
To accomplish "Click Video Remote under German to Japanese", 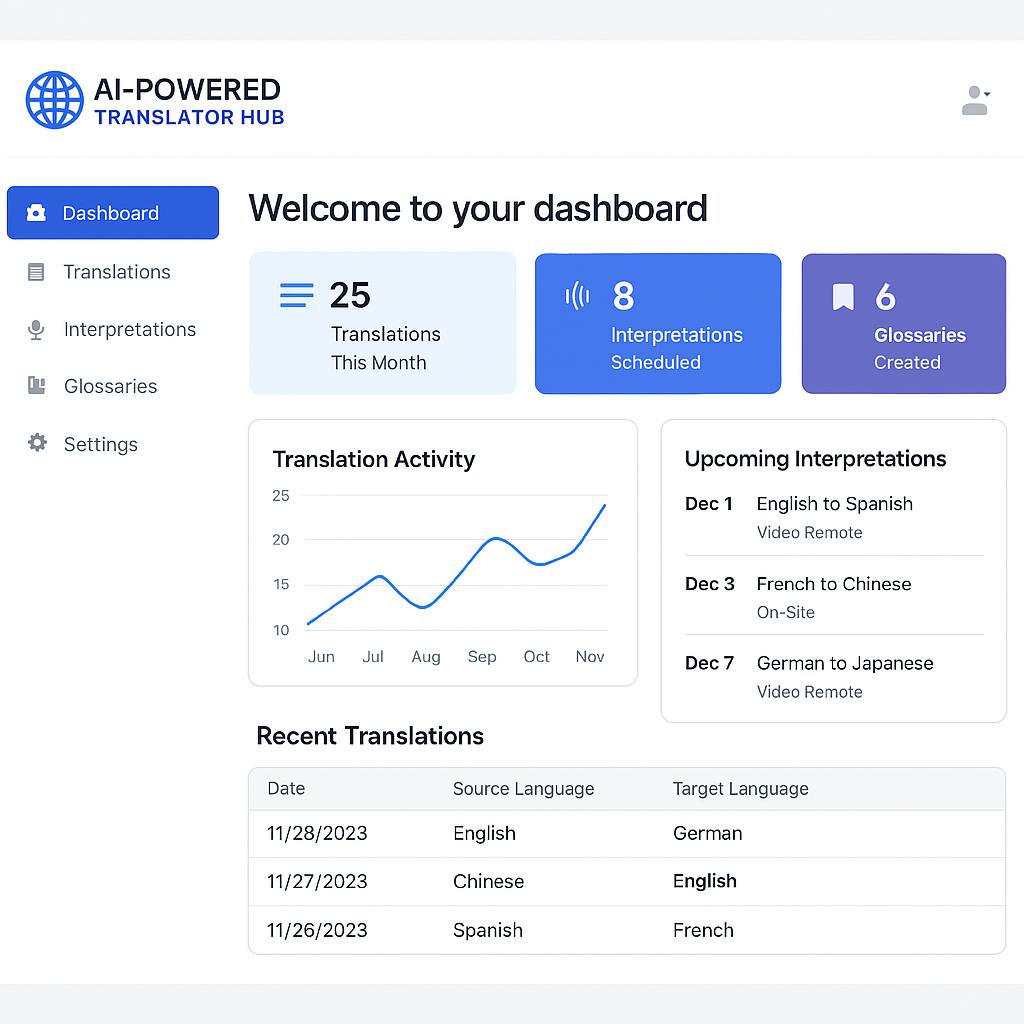I will pos(810,692).
